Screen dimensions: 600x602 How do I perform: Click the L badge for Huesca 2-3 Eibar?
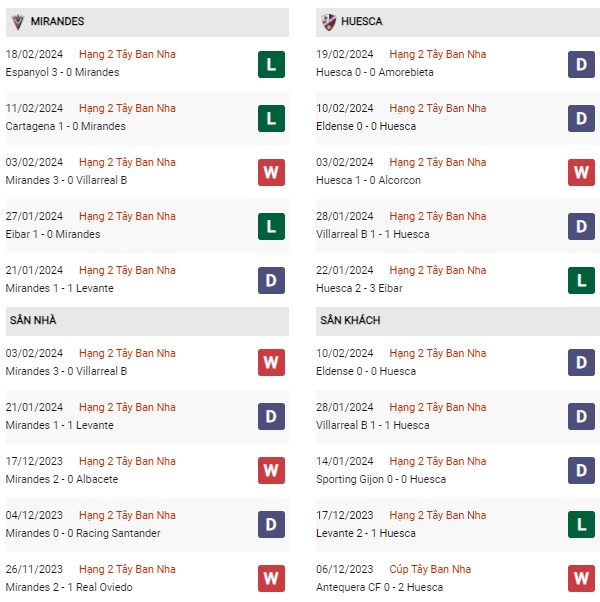[x=581, y=281]
